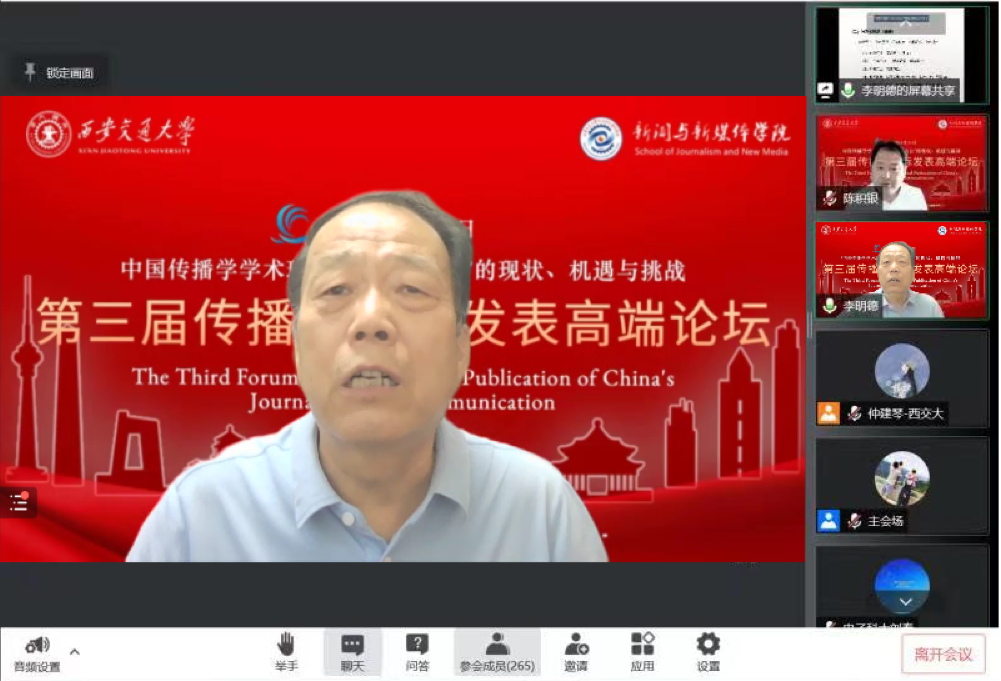Select the 李明德 video thumbnail
This screenshot has height=681, width=1001.
pyautogui.click(x=902, y=270)
